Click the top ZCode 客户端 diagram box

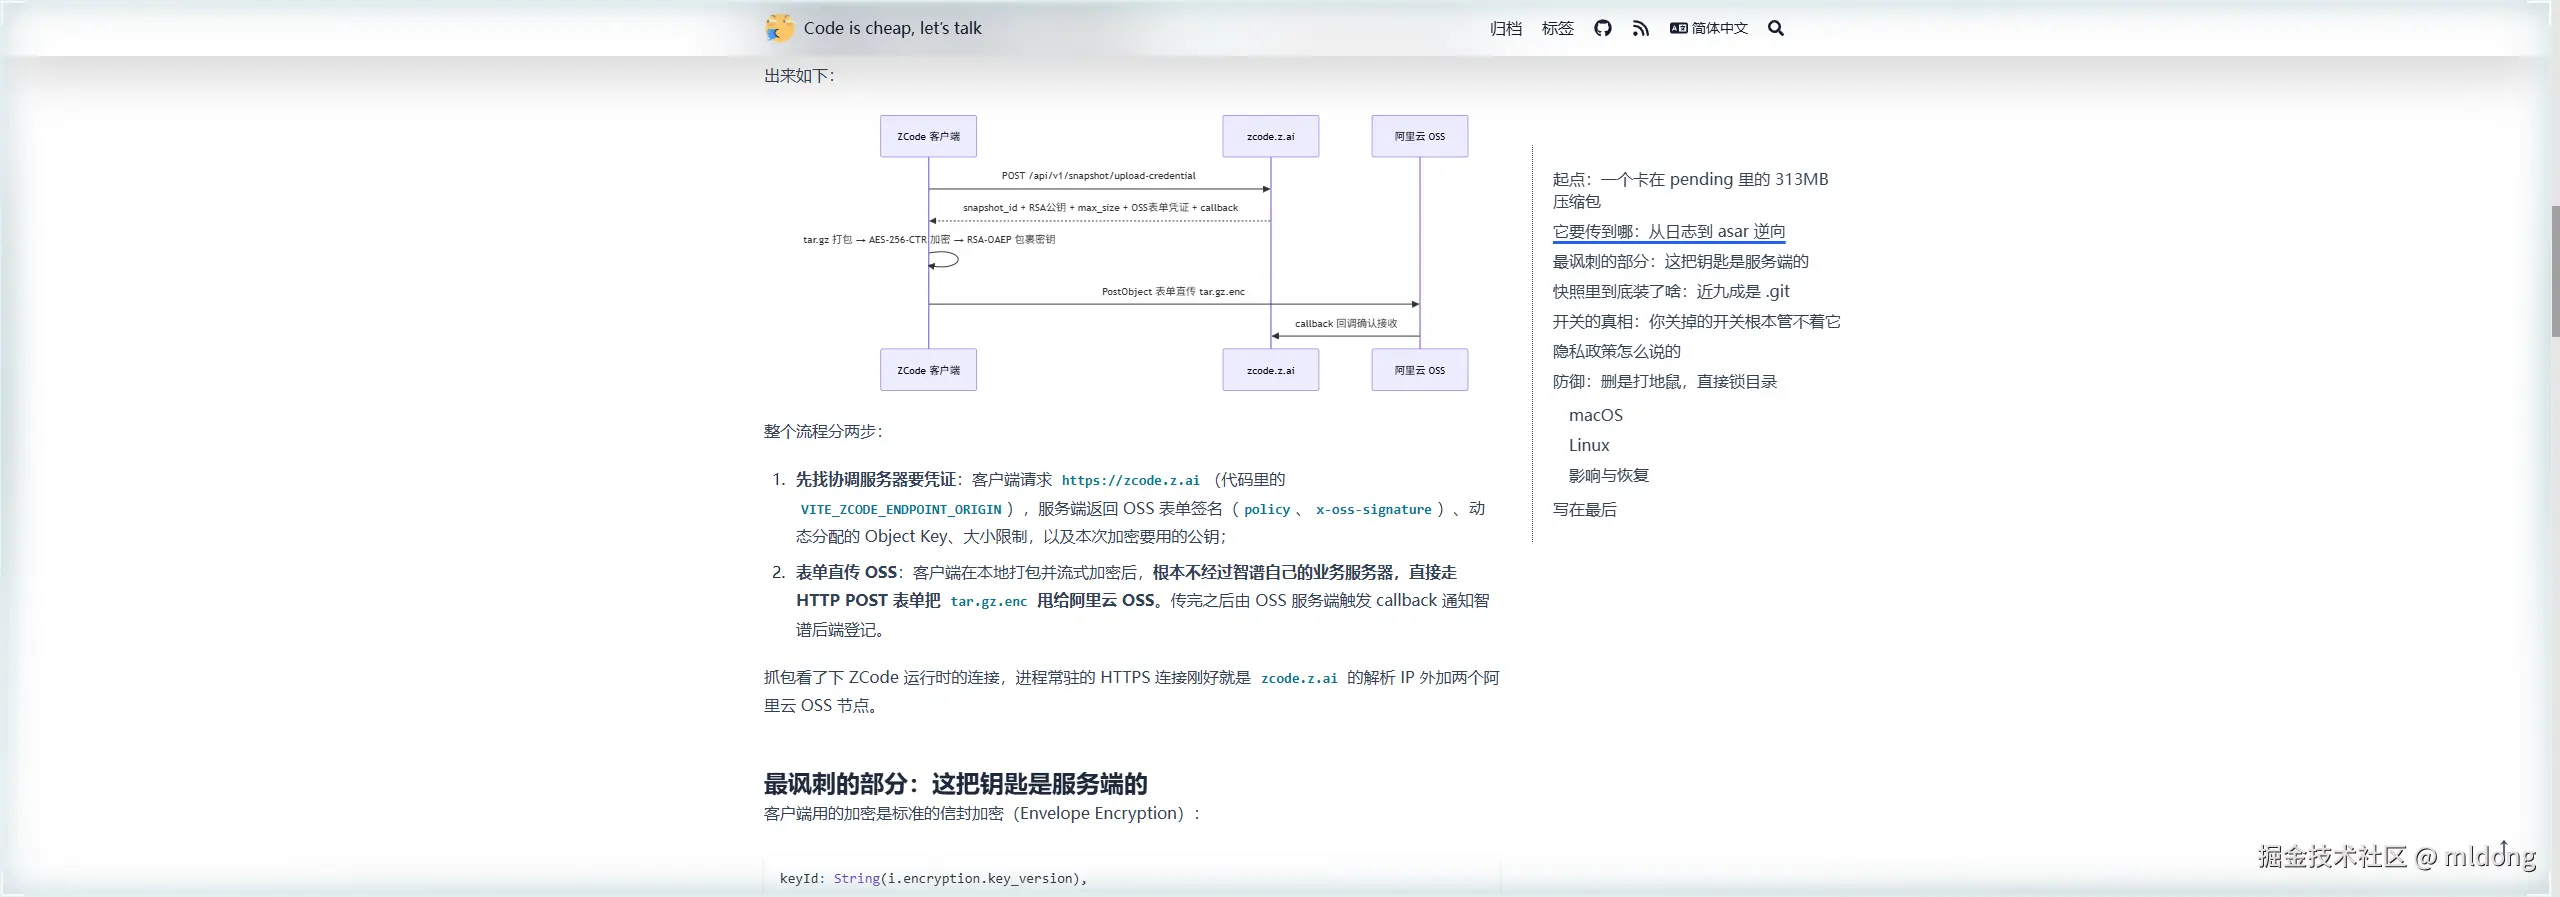(928, 136)
